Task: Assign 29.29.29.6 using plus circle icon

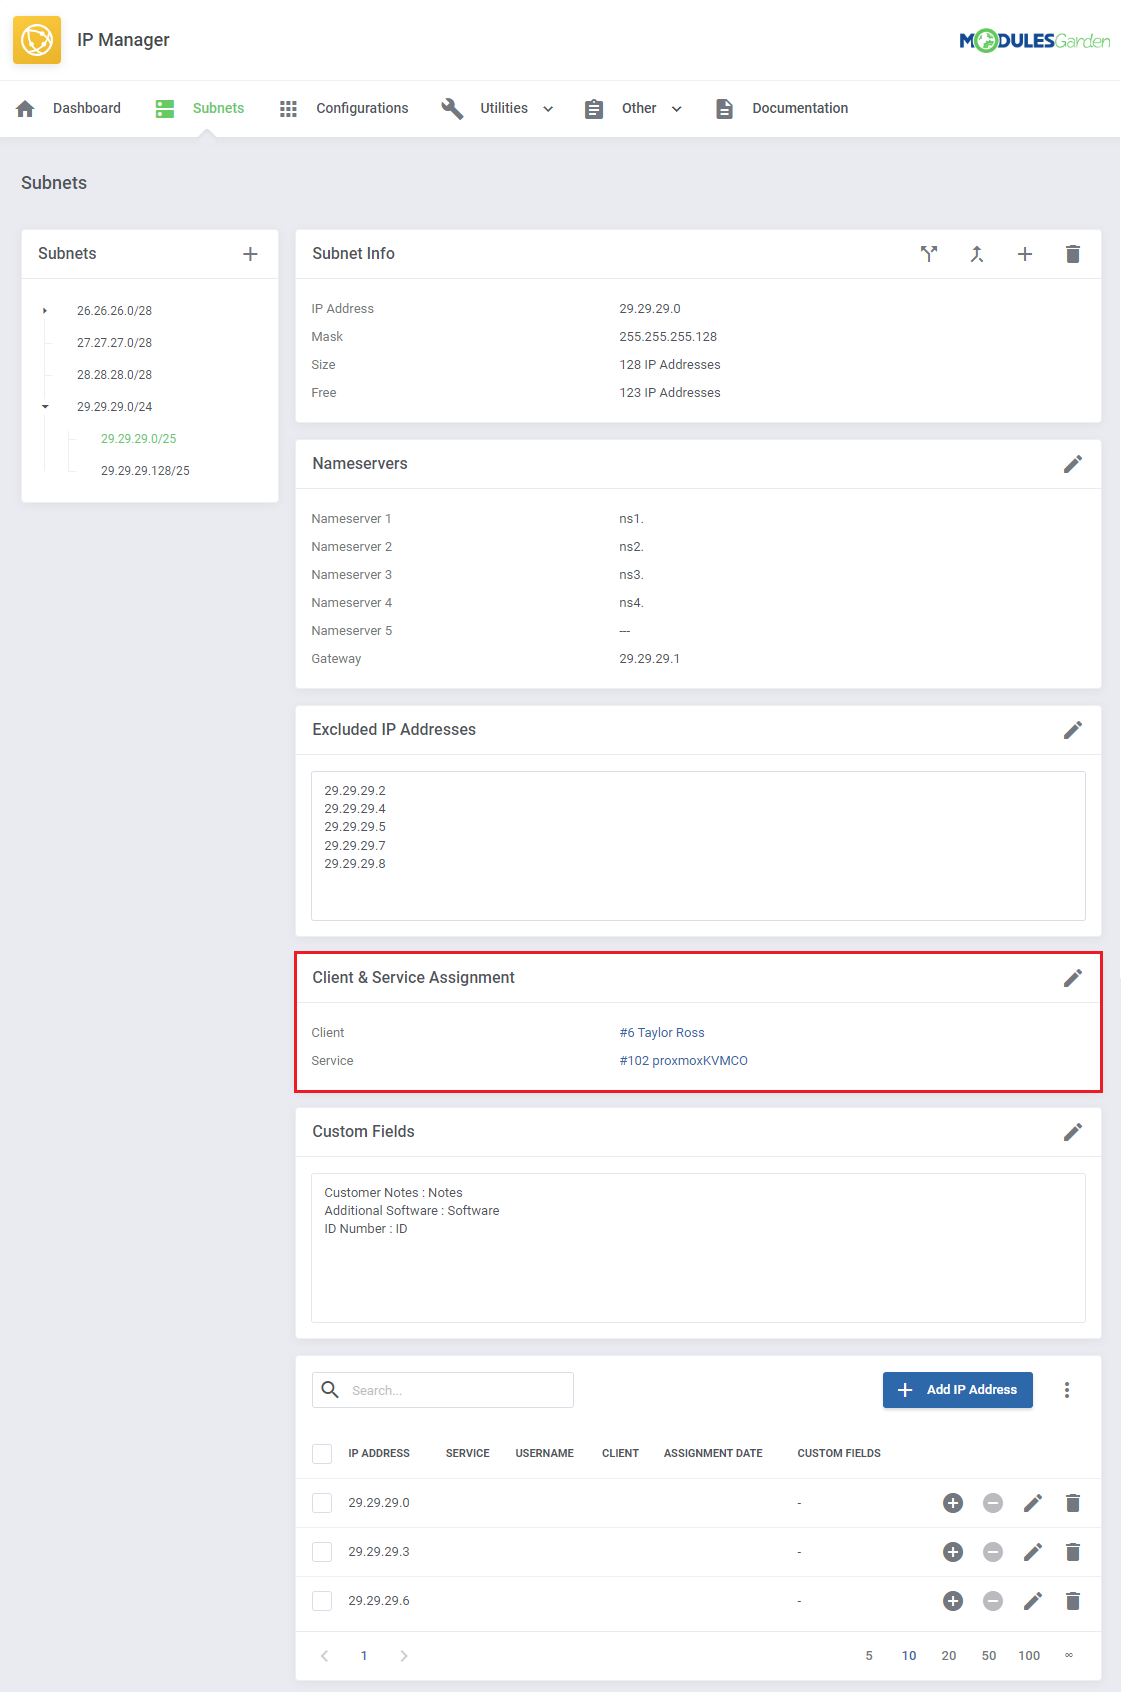Action: (953, 1601)
